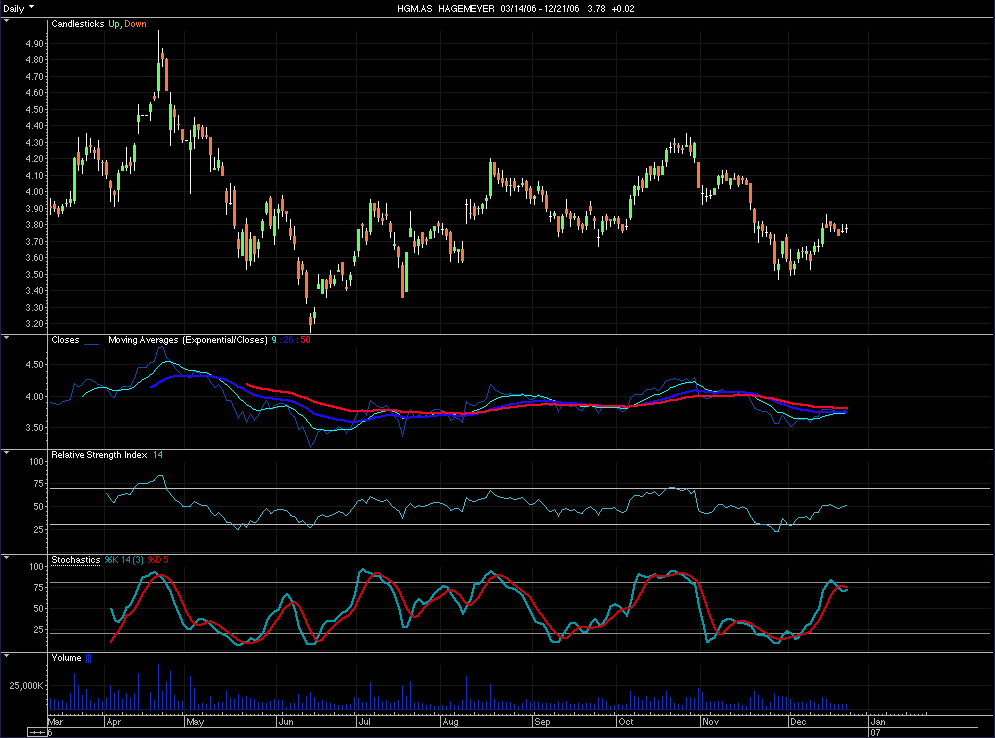Open the Closes panel triangle menu
The width and height of the screenshot is (995, 738).
tap(8, 339)
